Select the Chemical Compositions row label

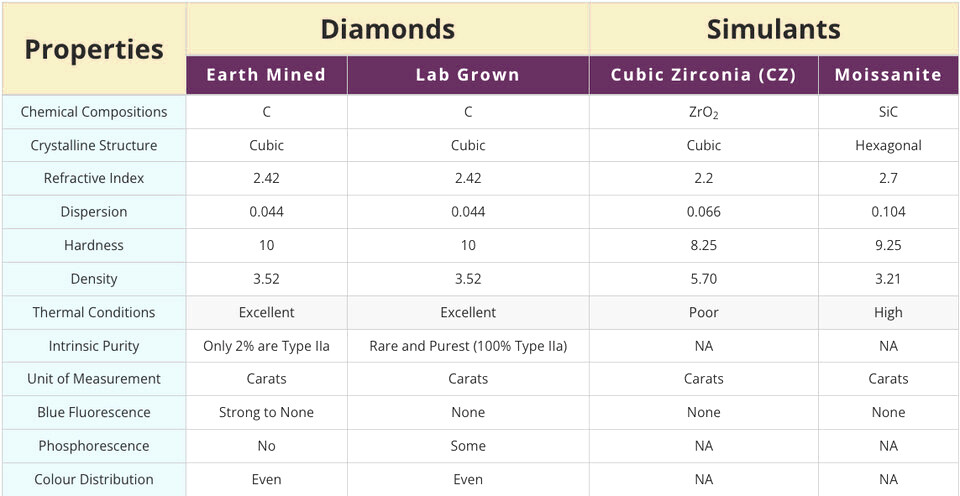pos(94,112)
